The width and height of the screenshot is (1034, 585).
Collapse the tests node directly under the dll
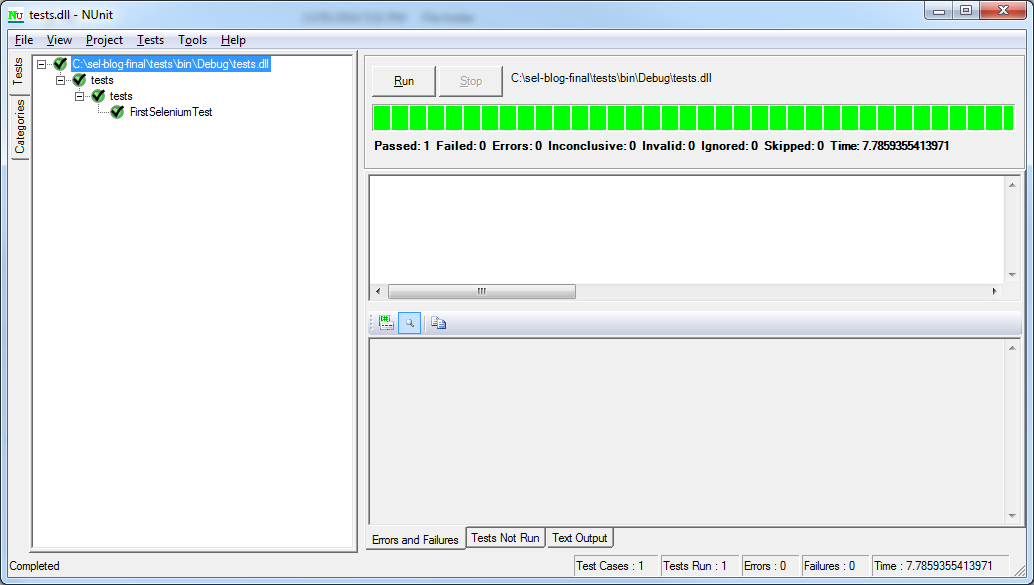pyautogui.click(x=61, y=80)
